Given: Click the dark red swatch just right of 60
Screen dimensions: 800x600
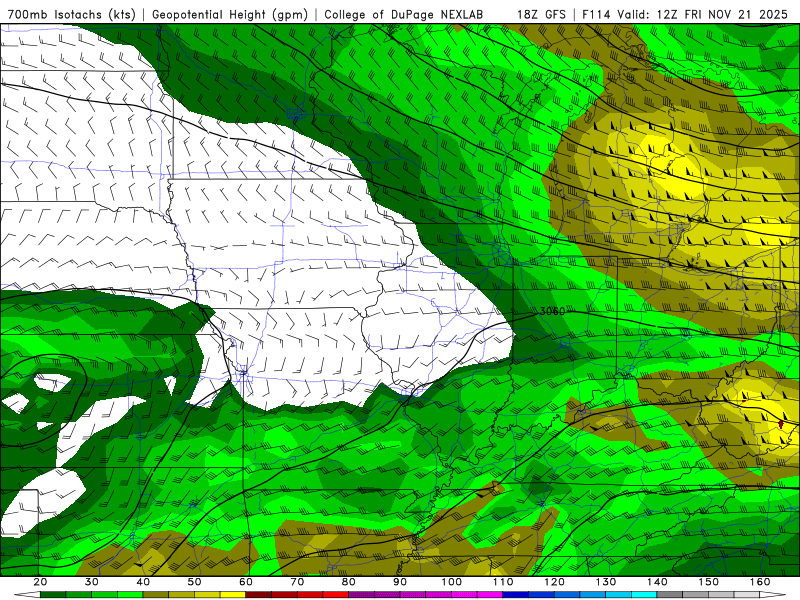Looking at the screenshot, I should pyautogui.click(x=259, y=595).
